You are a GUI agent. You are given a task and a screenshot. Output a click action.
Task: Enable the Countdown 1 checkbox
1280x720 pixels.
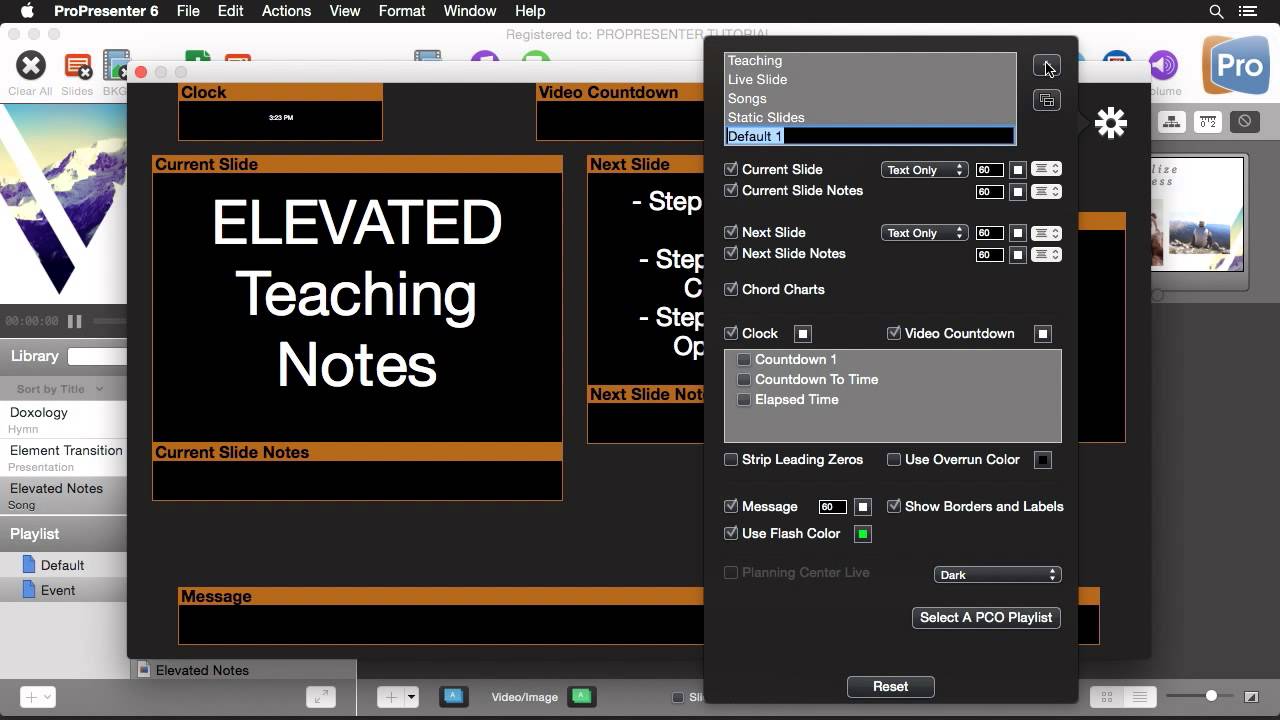[x=744, y=359]
